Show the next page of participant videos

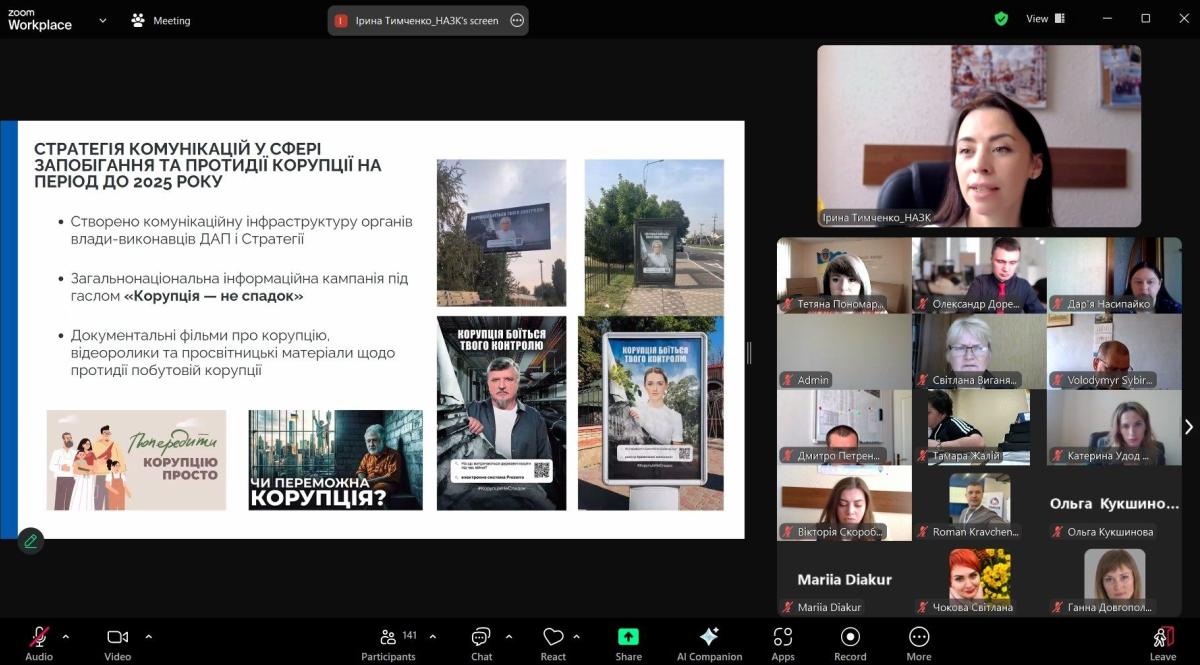pos(1188,427)
